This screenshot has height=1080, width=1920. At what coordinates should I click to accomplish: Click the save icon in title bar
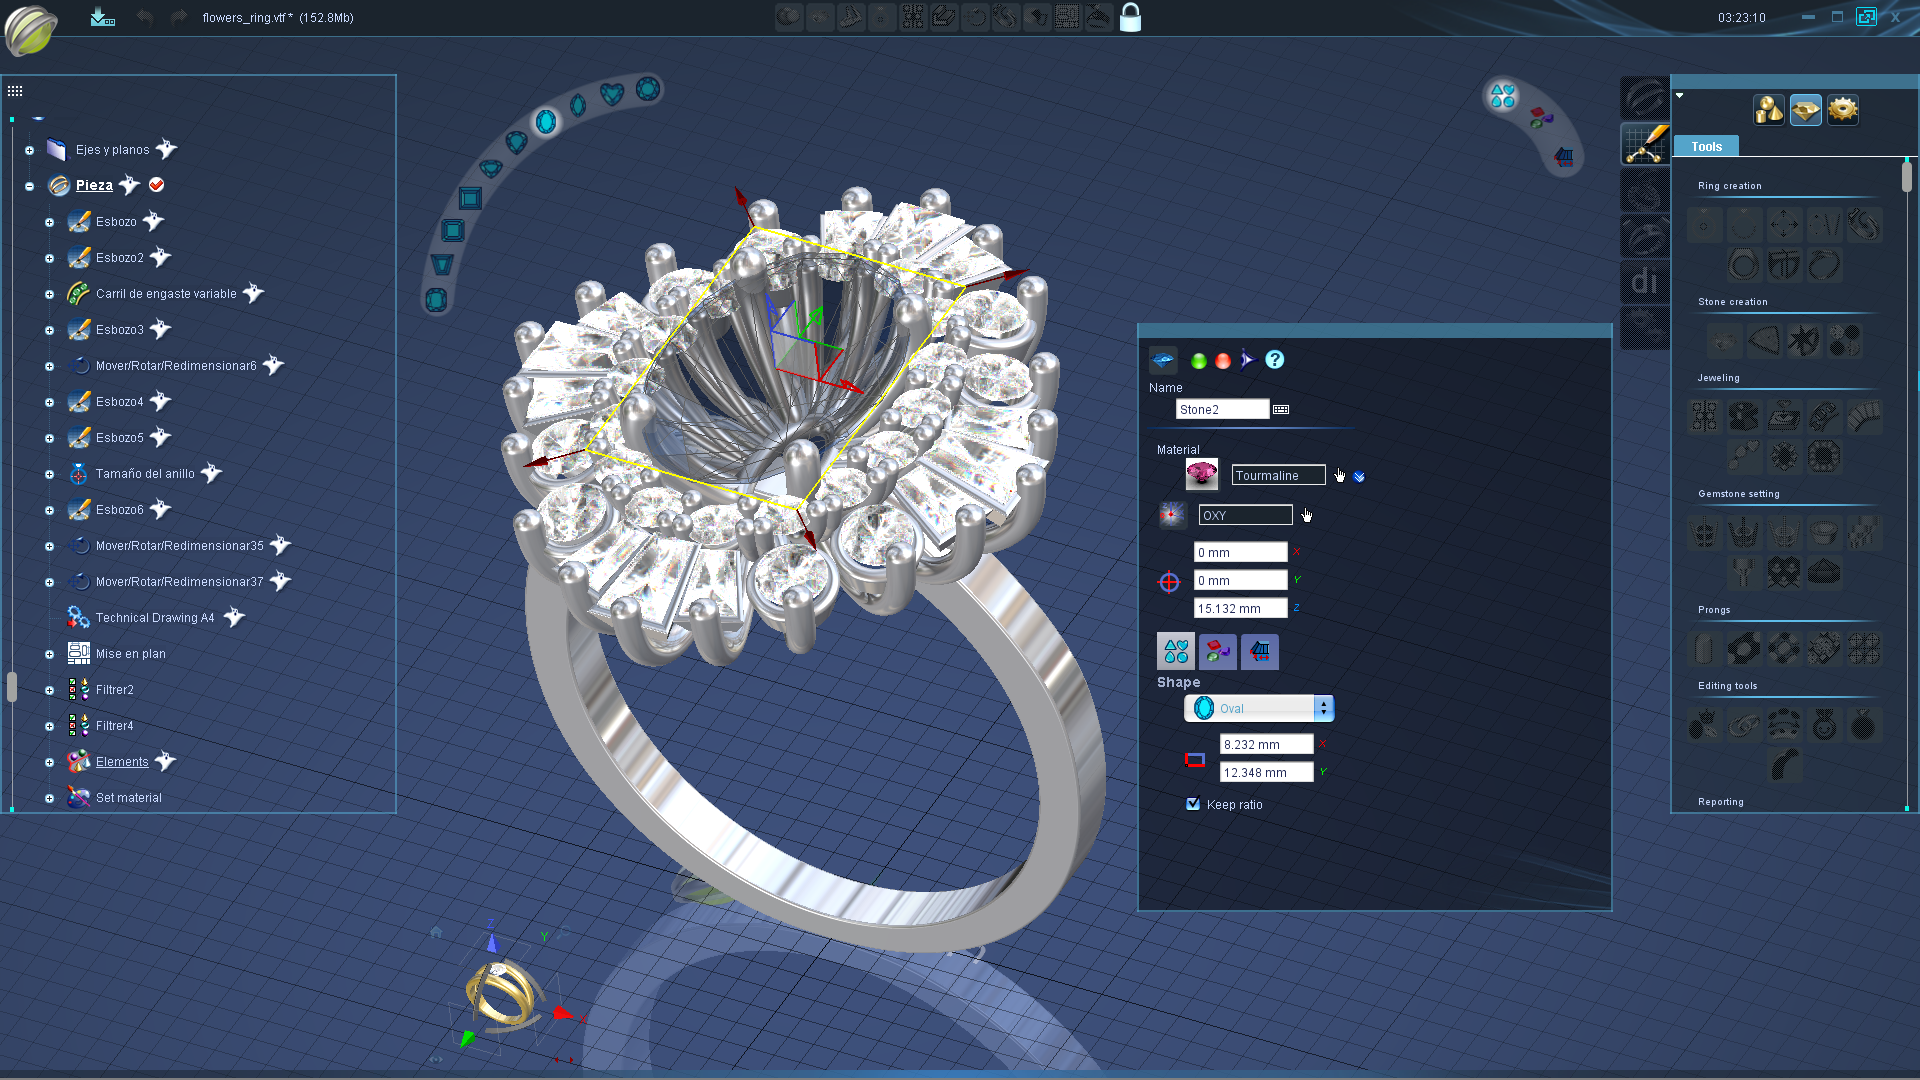(102, 17)
